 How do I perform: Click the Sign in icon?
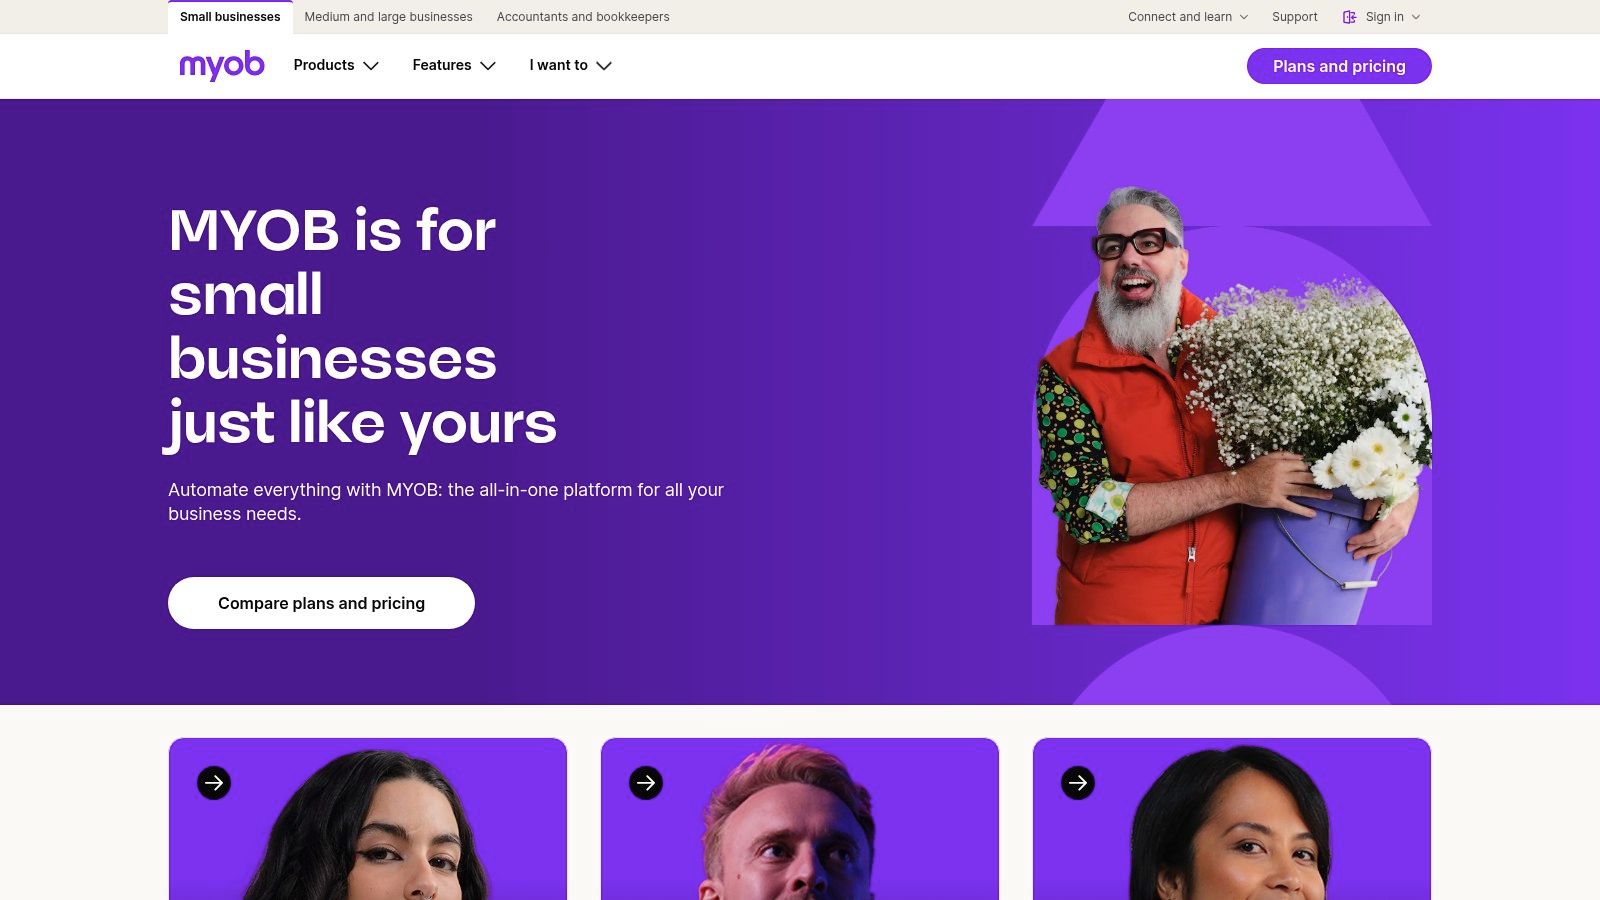(x=1350, y=17)
